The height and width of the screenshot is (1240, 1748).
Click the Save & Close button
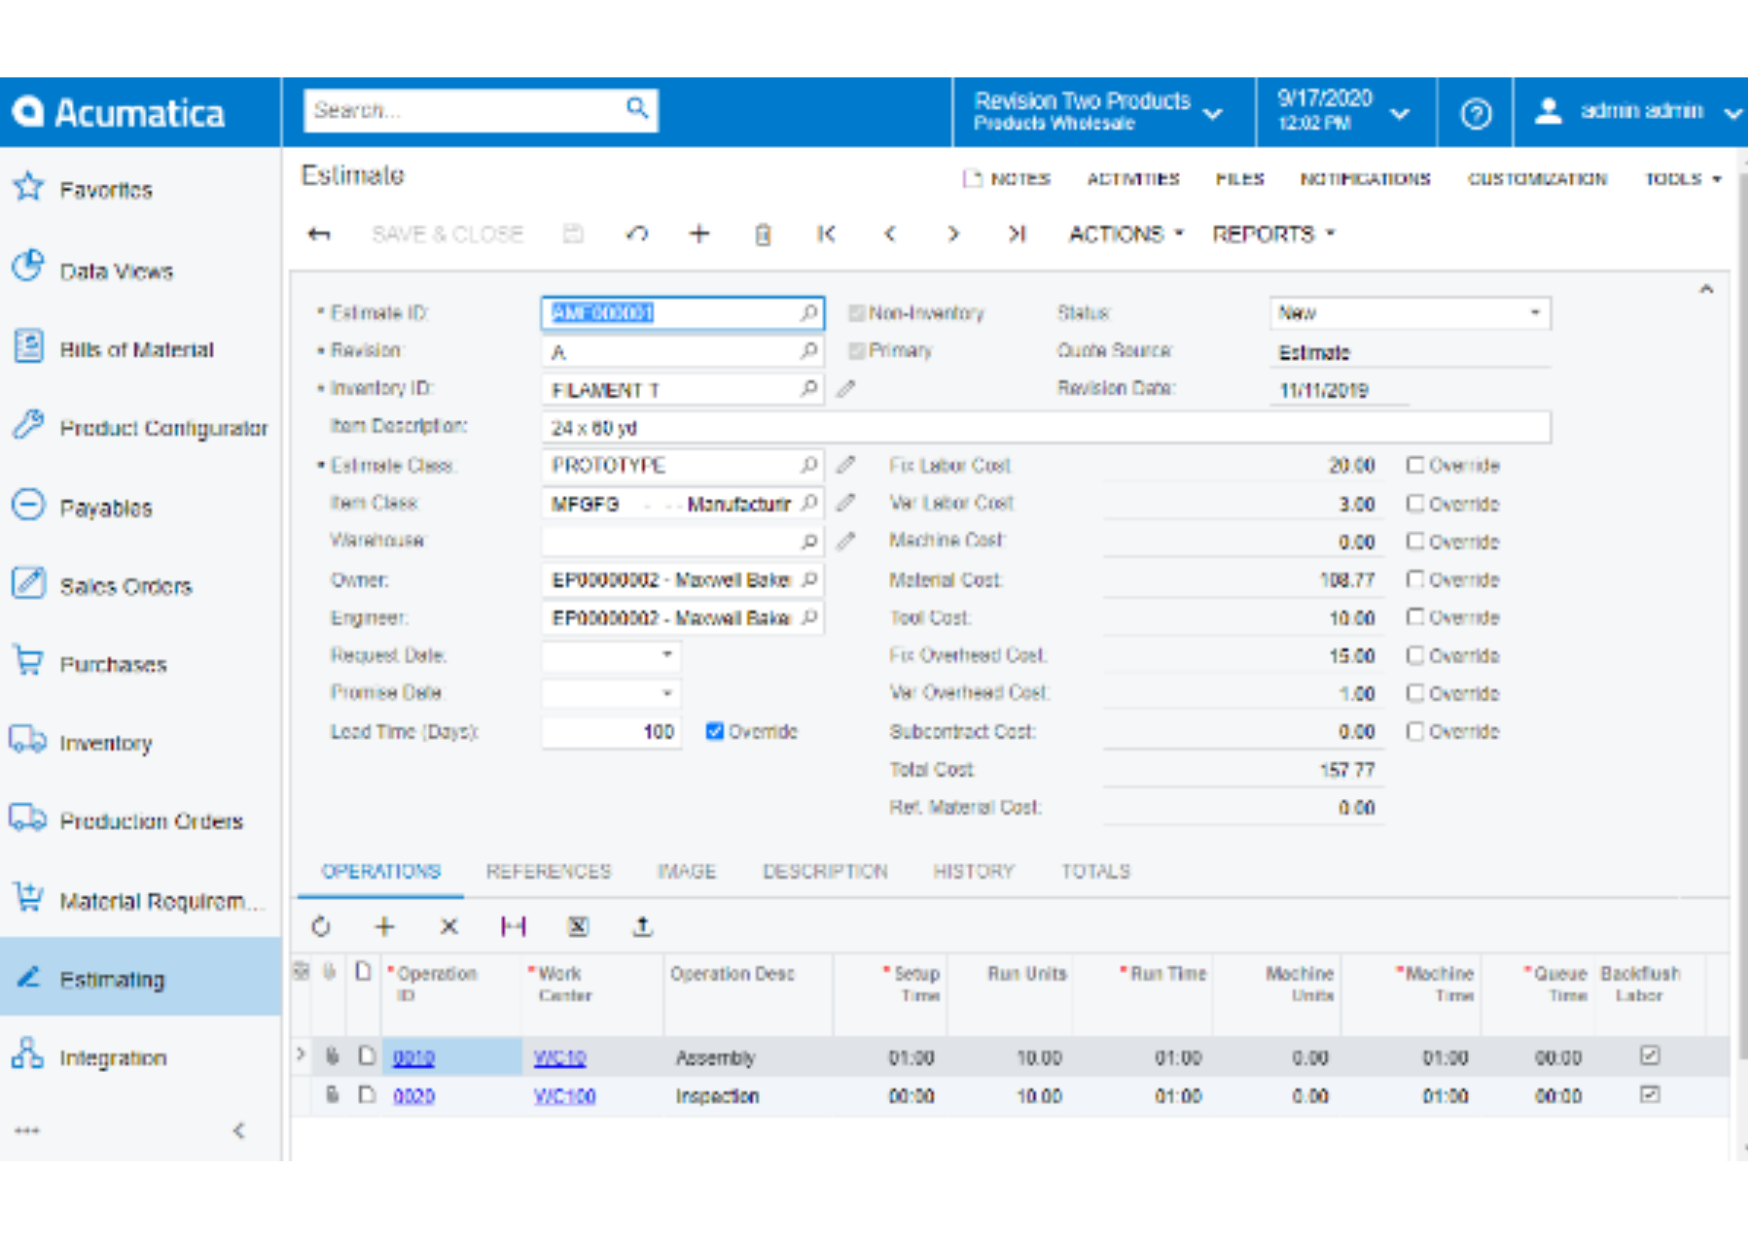coord(447,234)
